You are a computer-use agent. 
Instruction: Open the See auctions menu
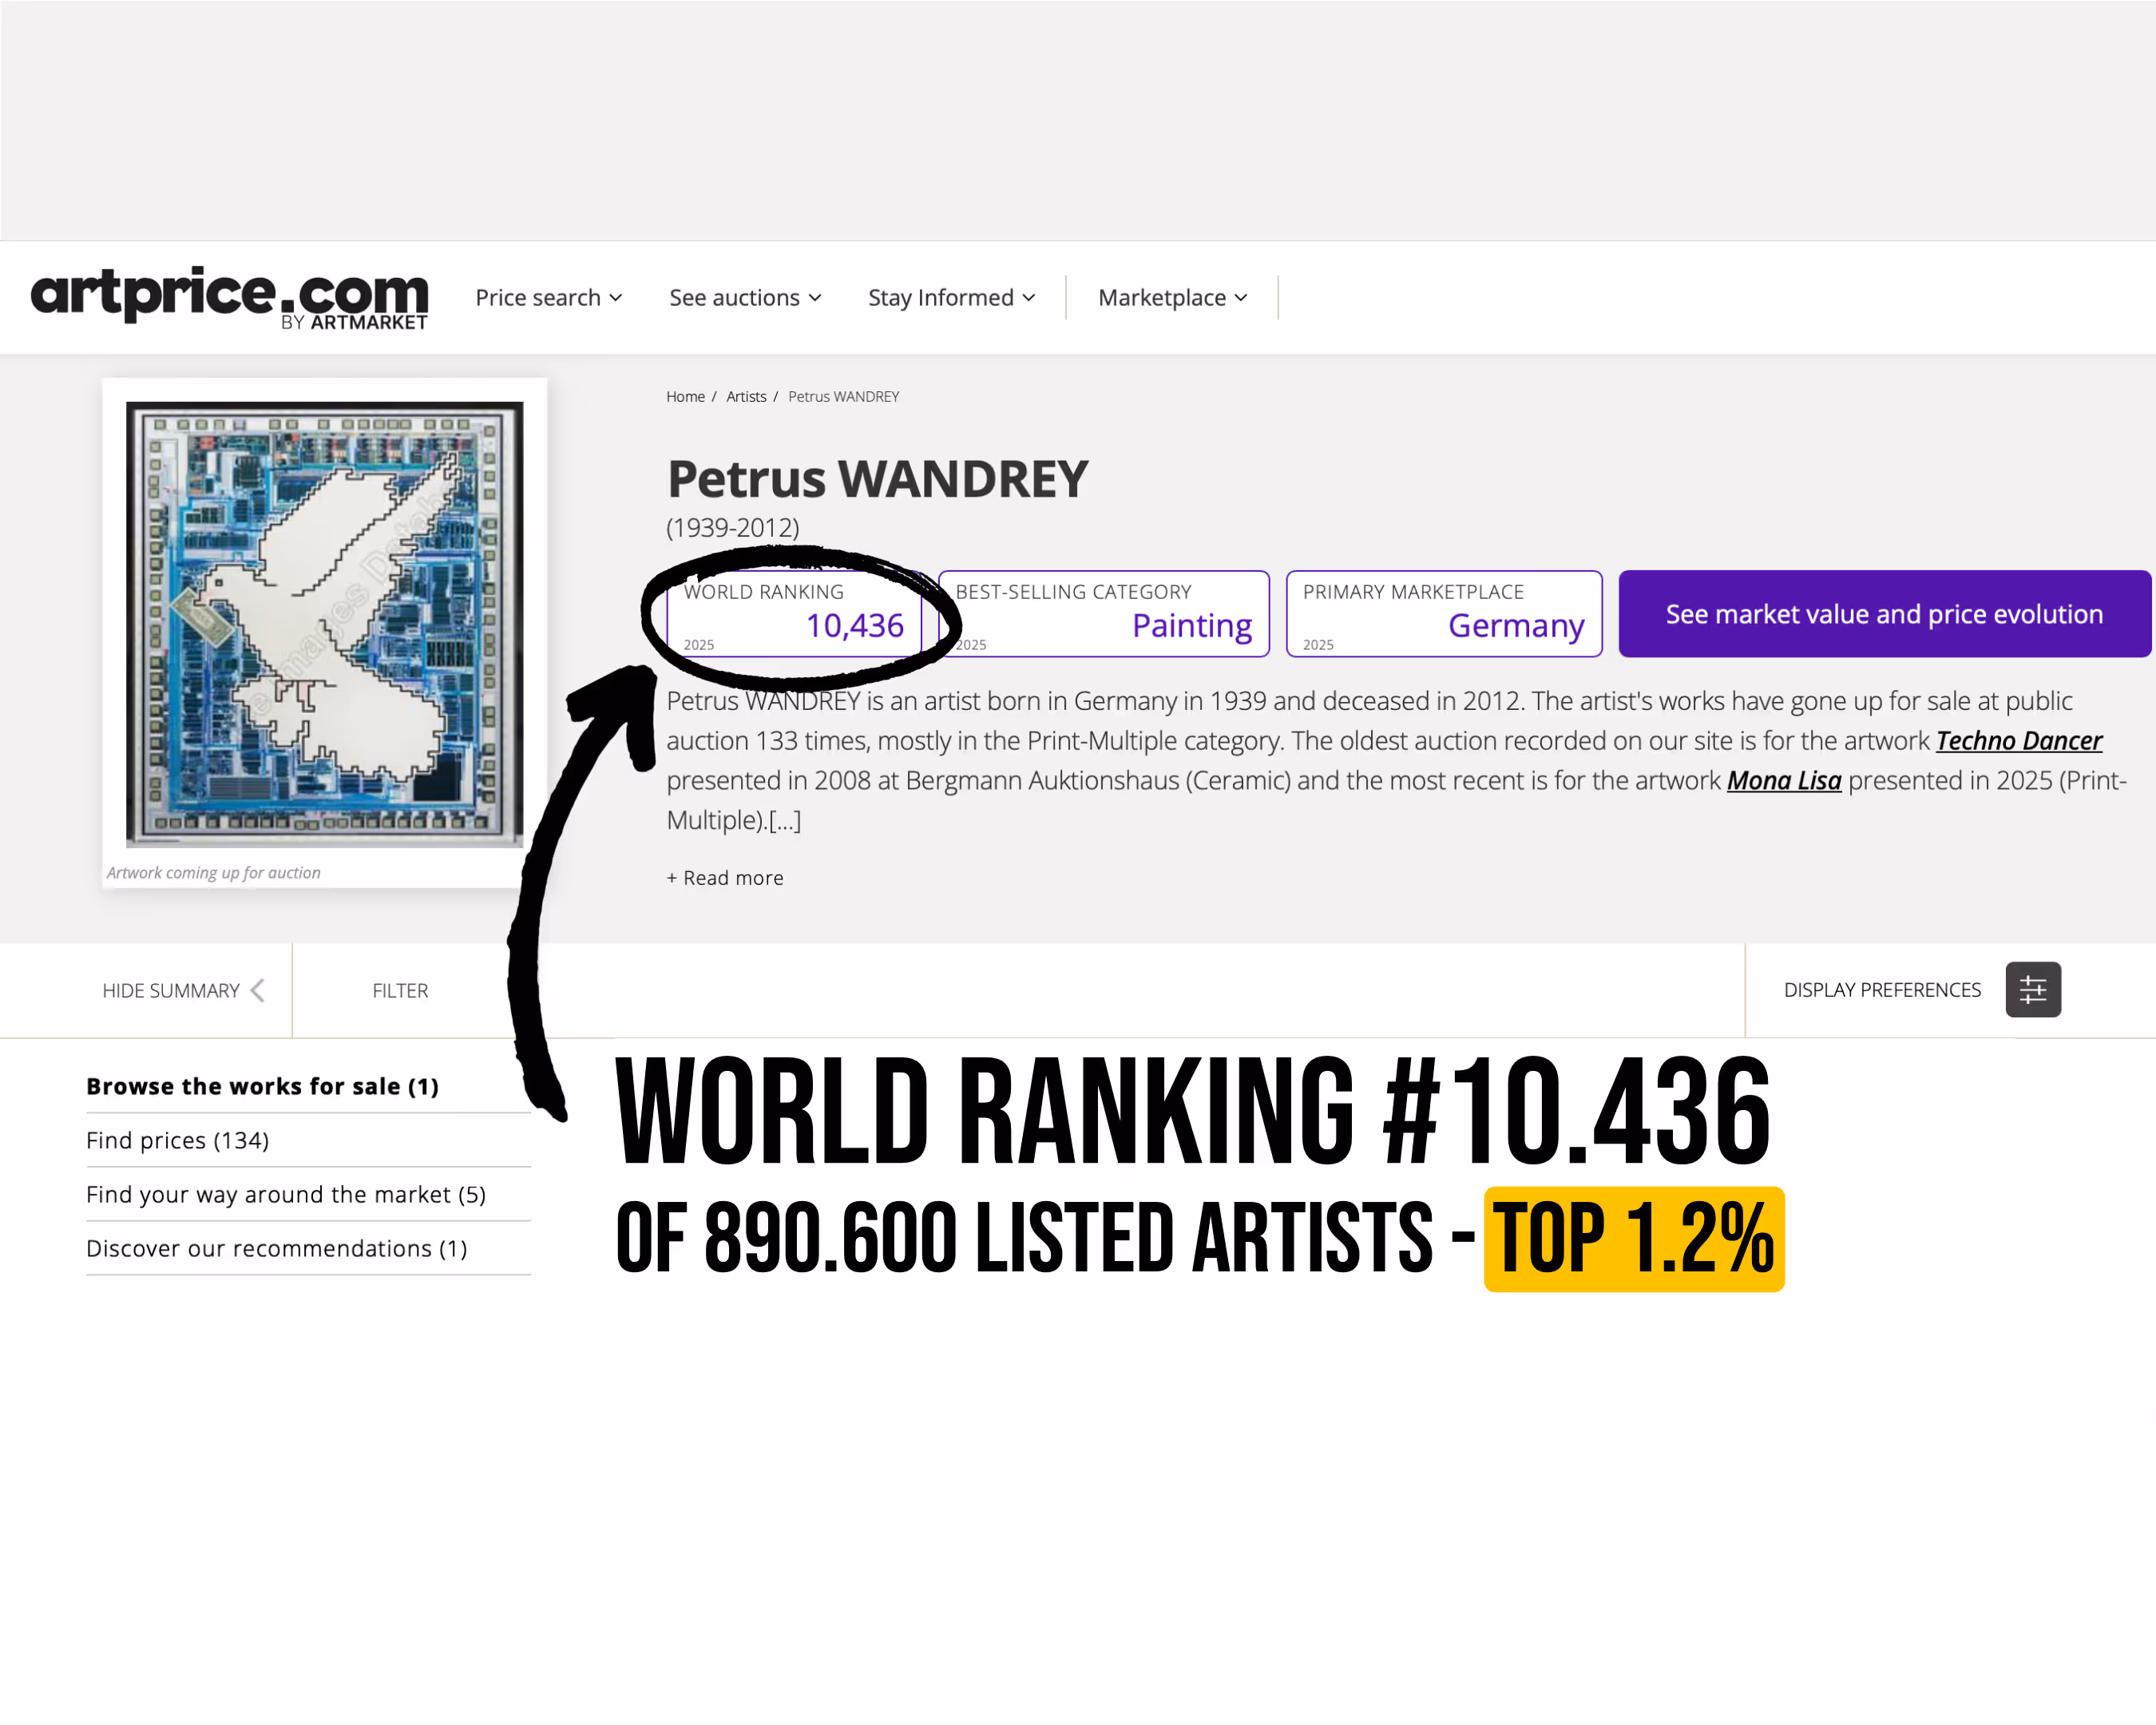click(745, 298)
